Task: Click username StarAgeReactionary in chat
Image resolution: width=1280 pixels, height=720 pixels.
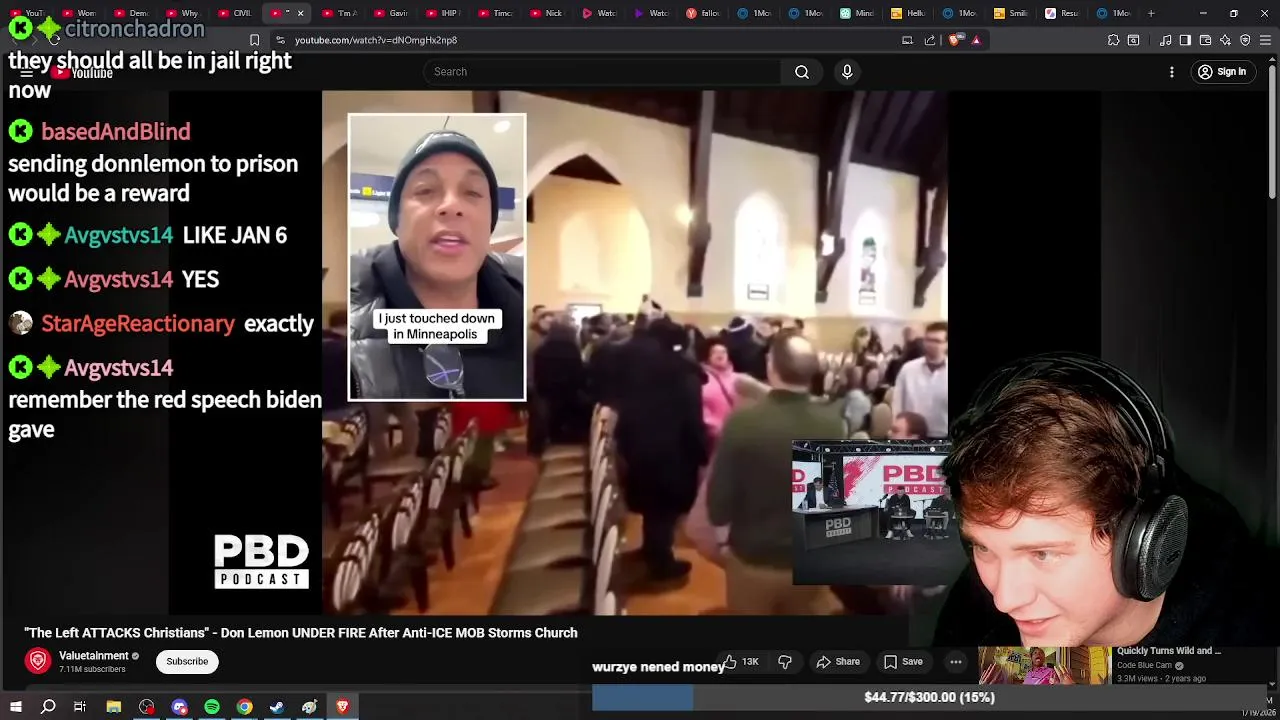Action: (138, 324)
